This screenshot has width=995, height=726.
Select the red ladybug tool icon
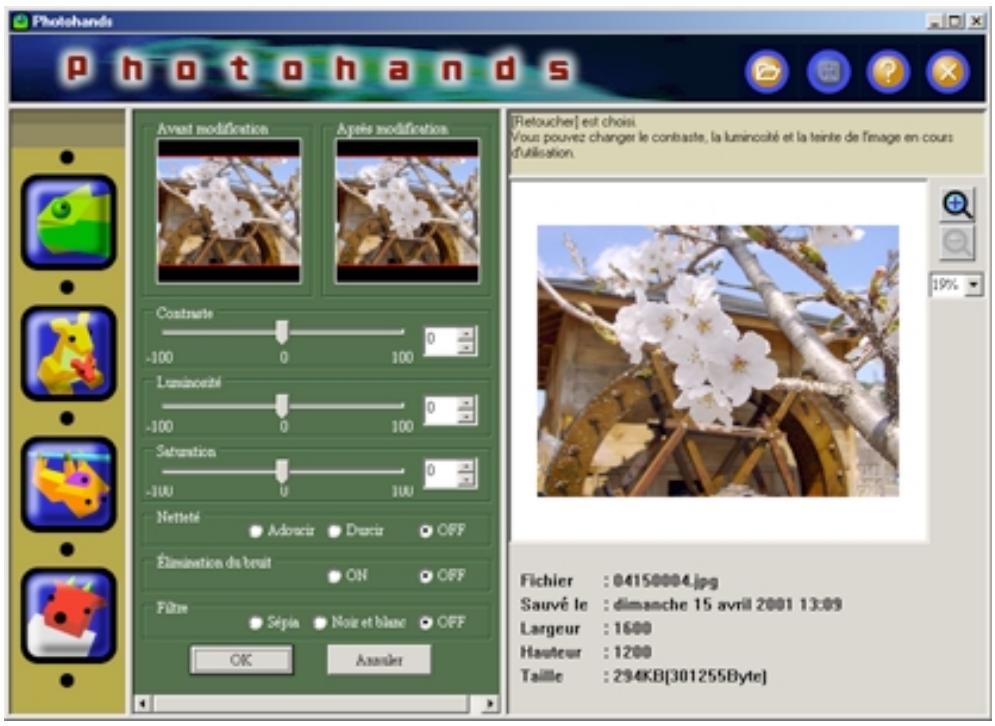(69, 615)
